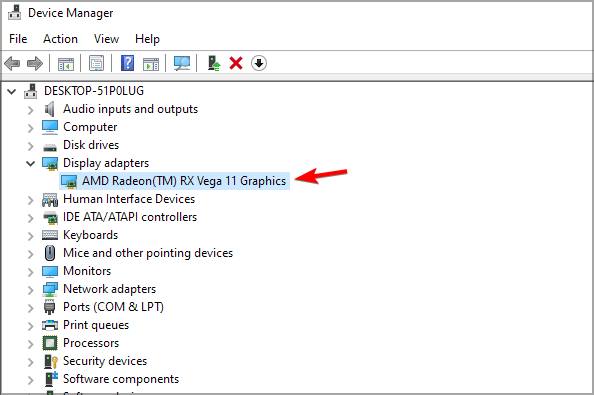
Task: Click the Mice pointing devices mouse icon
Action: tap(50, 253)
